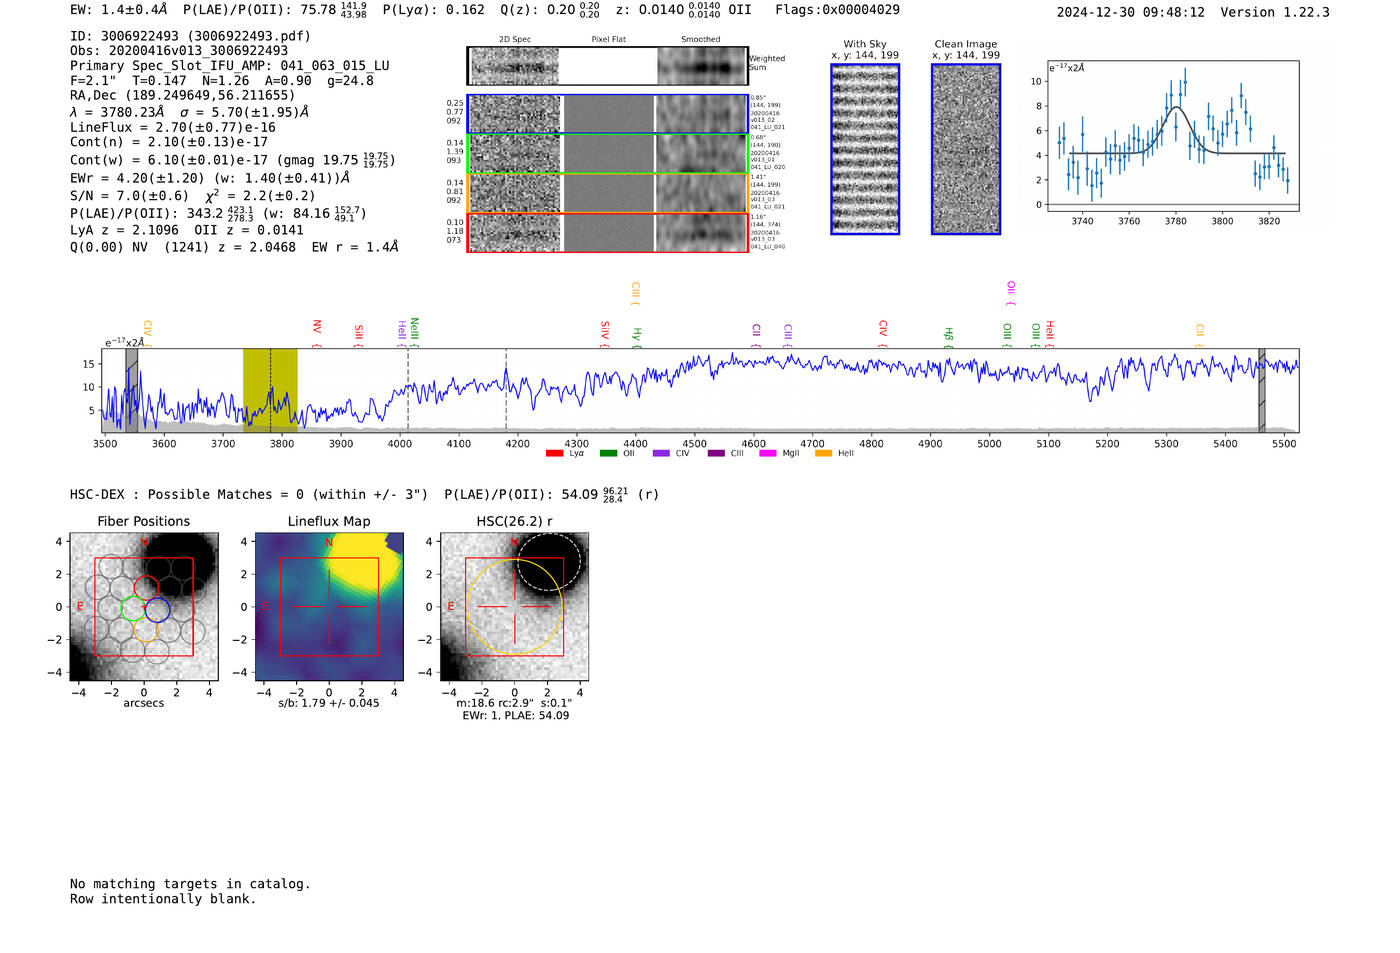Click the white dashed circle in HSC r image
1400x953 pixels.
pos(549,562)
